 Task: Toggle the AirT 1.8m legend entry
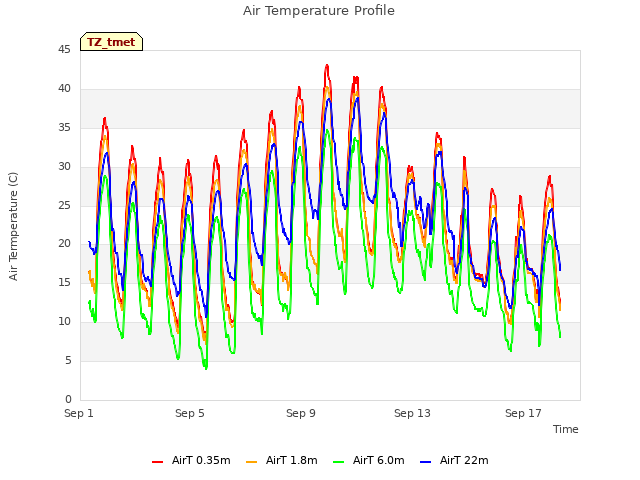click(x=282, y=460)
